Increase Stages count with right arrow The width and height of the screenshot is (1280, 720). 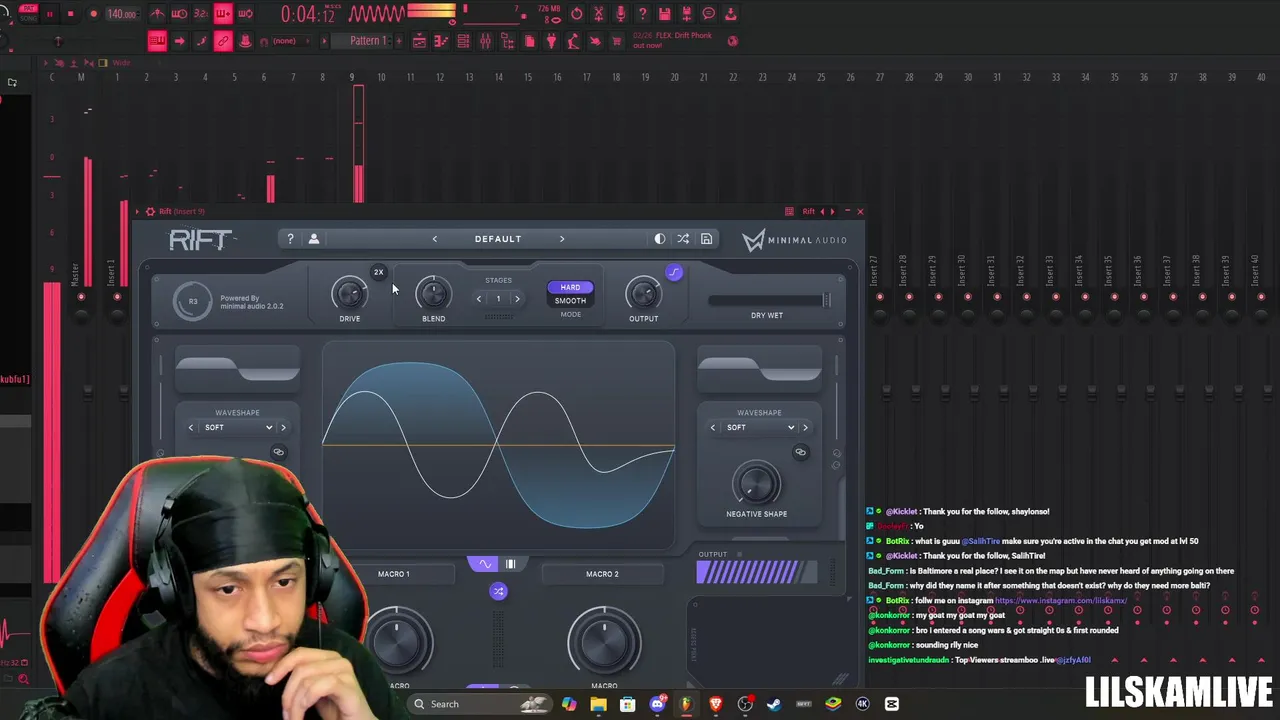(x=517, y=299)
